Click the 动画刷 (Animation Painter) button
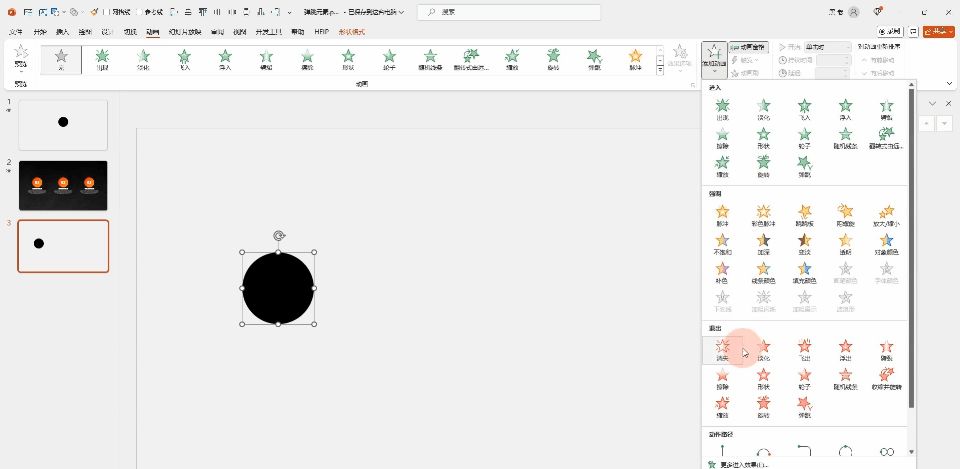 pyautogui.click(x=746, y=73)
